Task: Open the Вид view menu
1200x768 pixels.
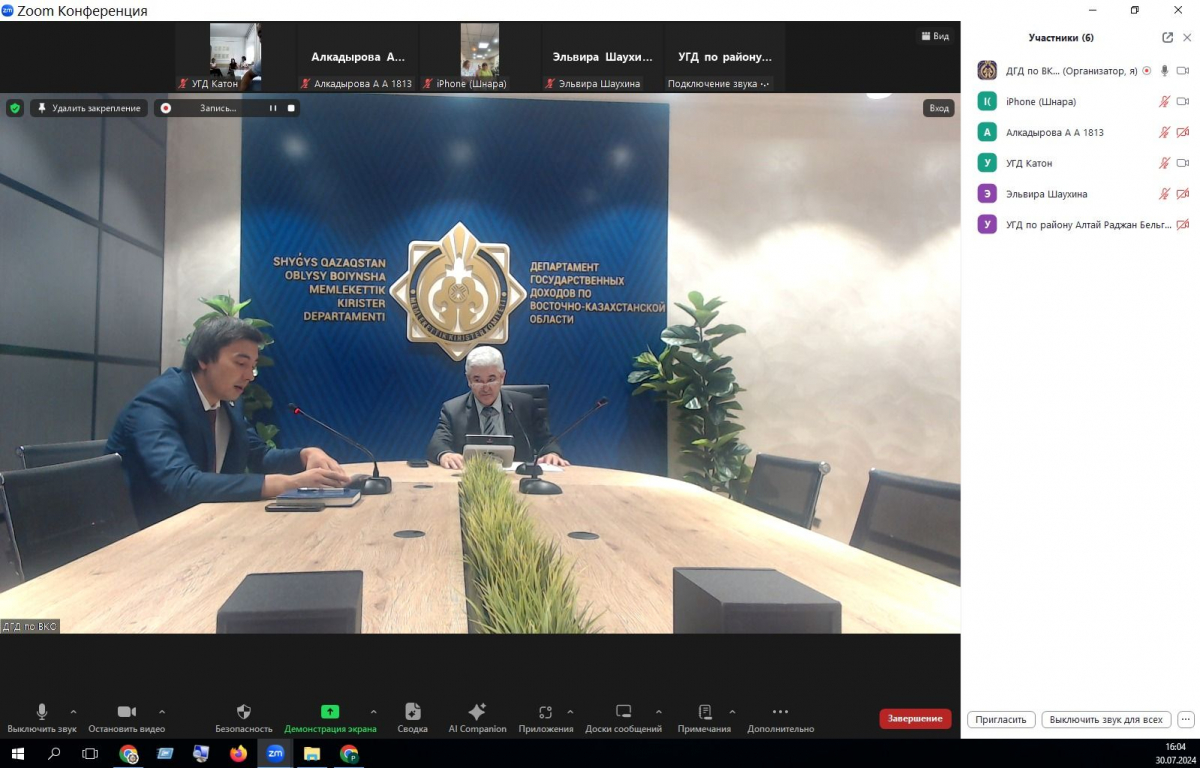Action: click(935, 36)
